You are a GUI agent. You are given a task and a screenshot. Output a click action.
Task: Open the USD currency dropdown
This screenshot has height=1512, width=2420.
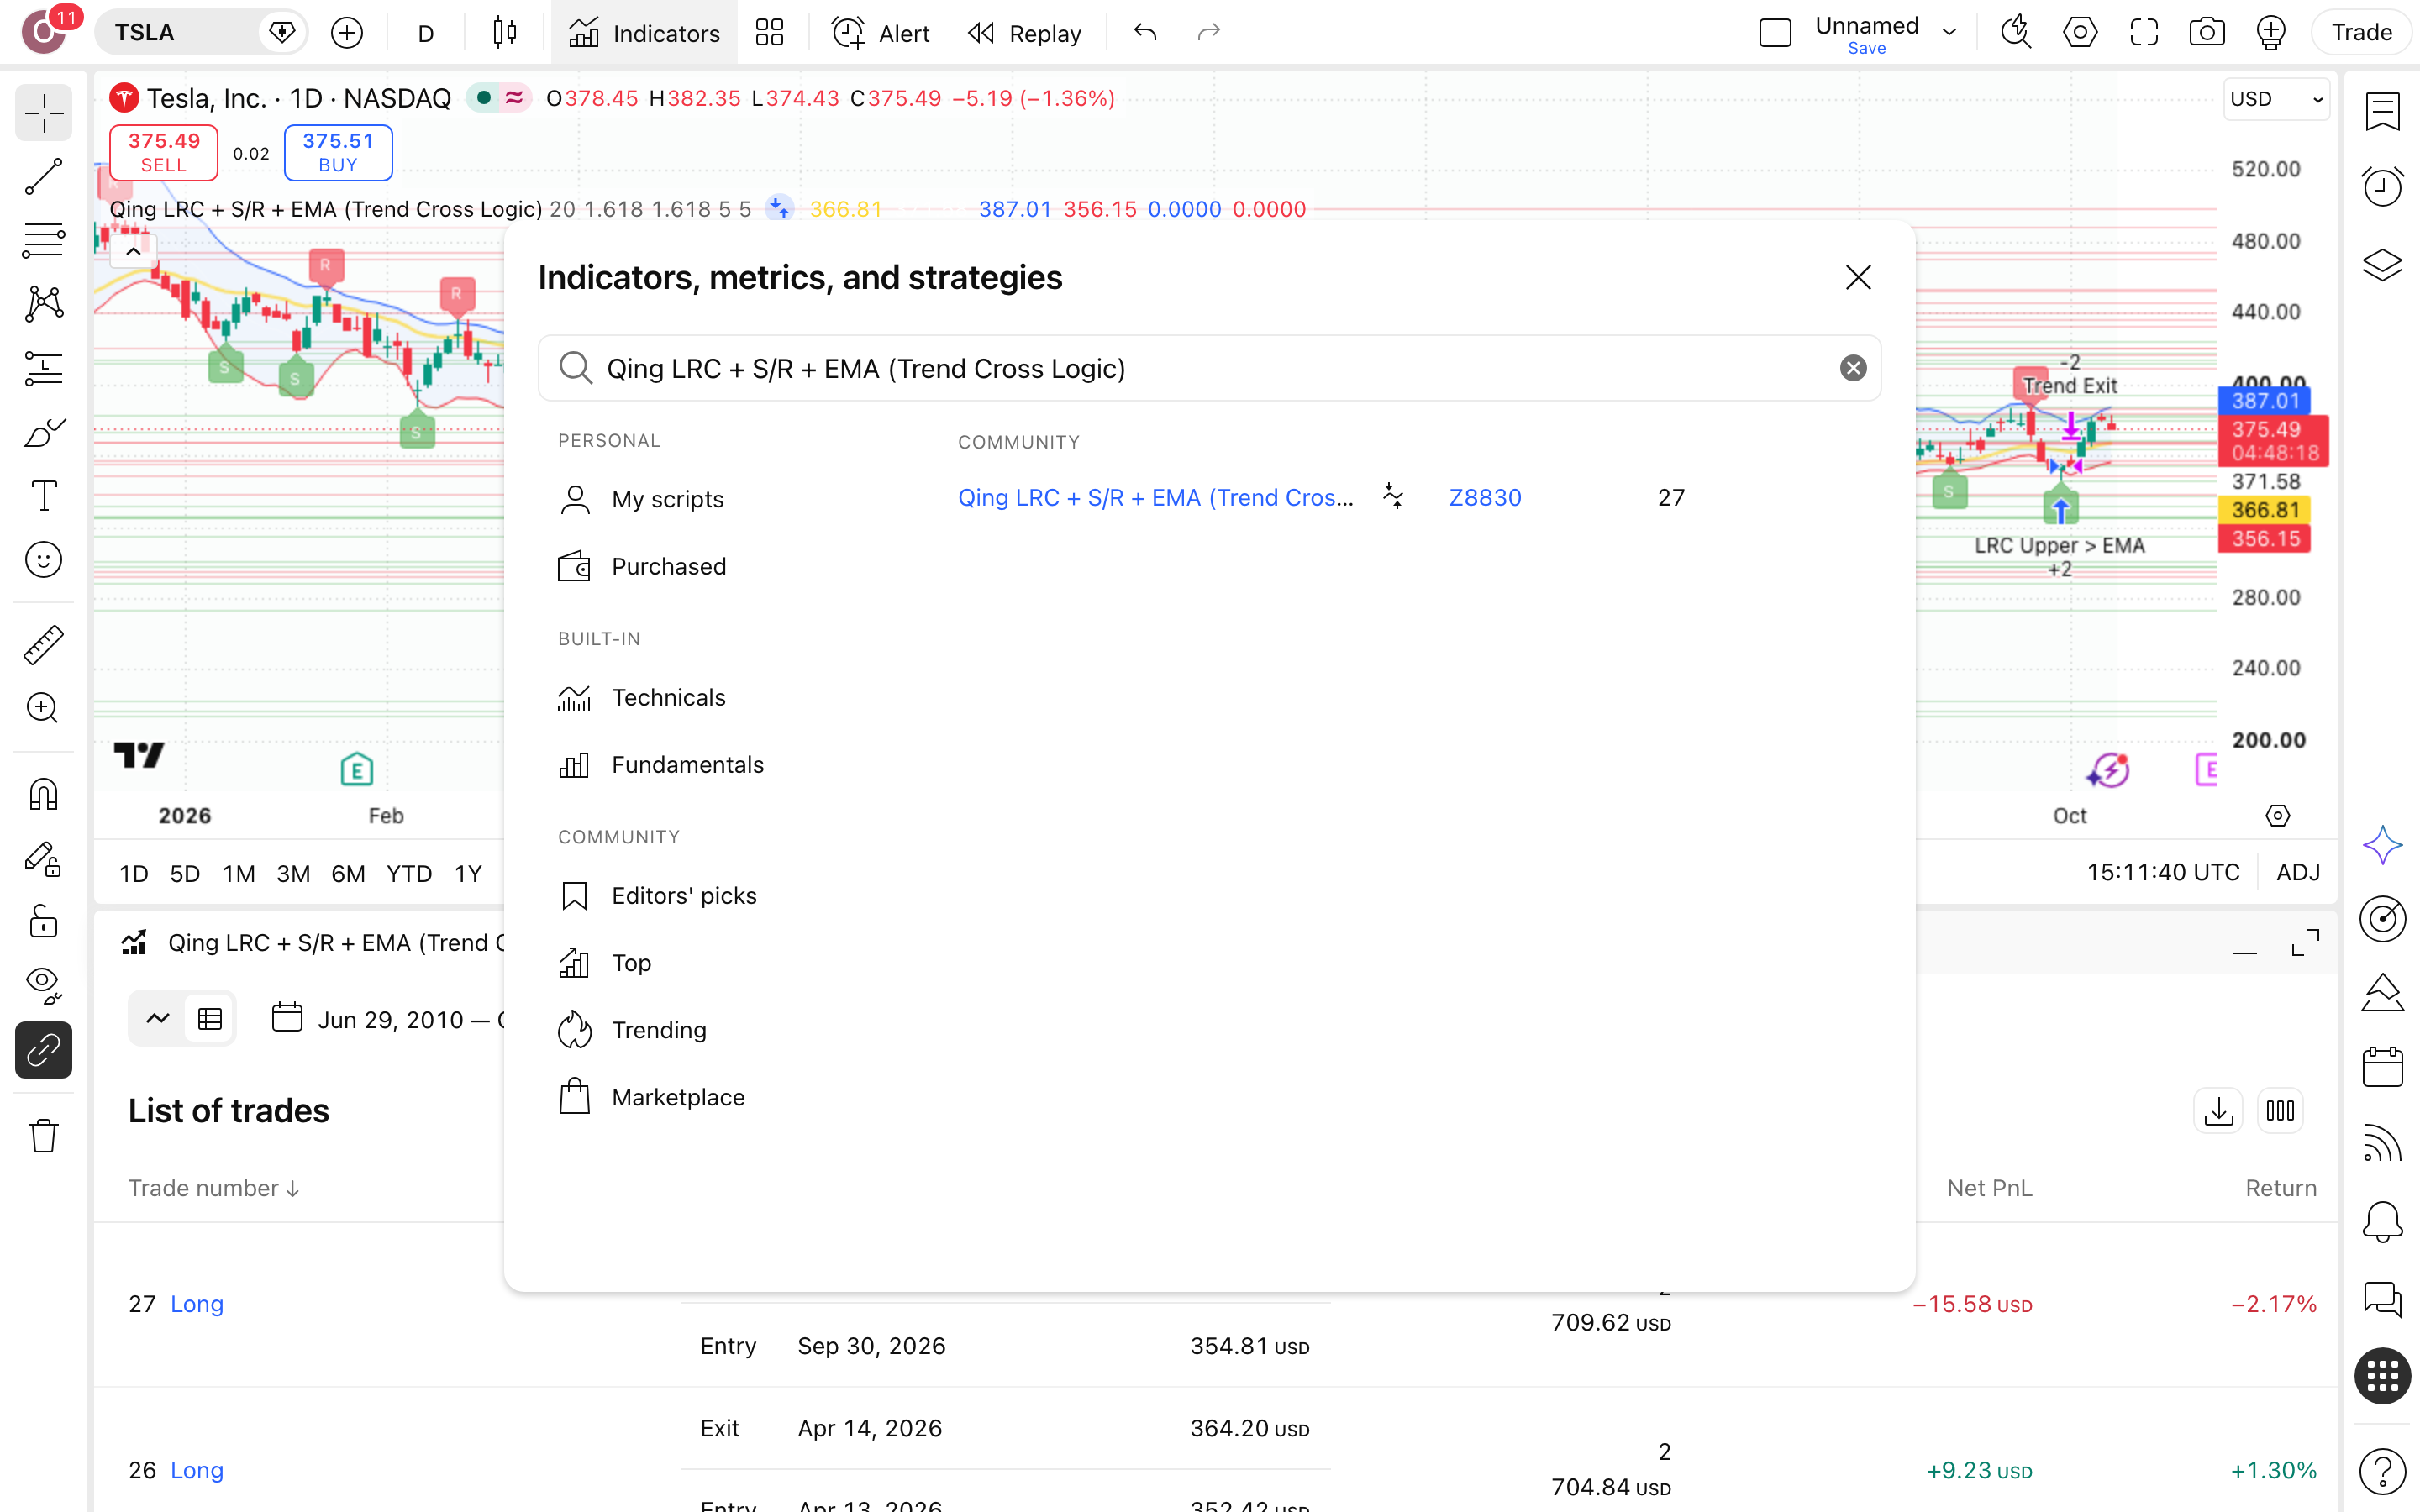click(2276, 99)
